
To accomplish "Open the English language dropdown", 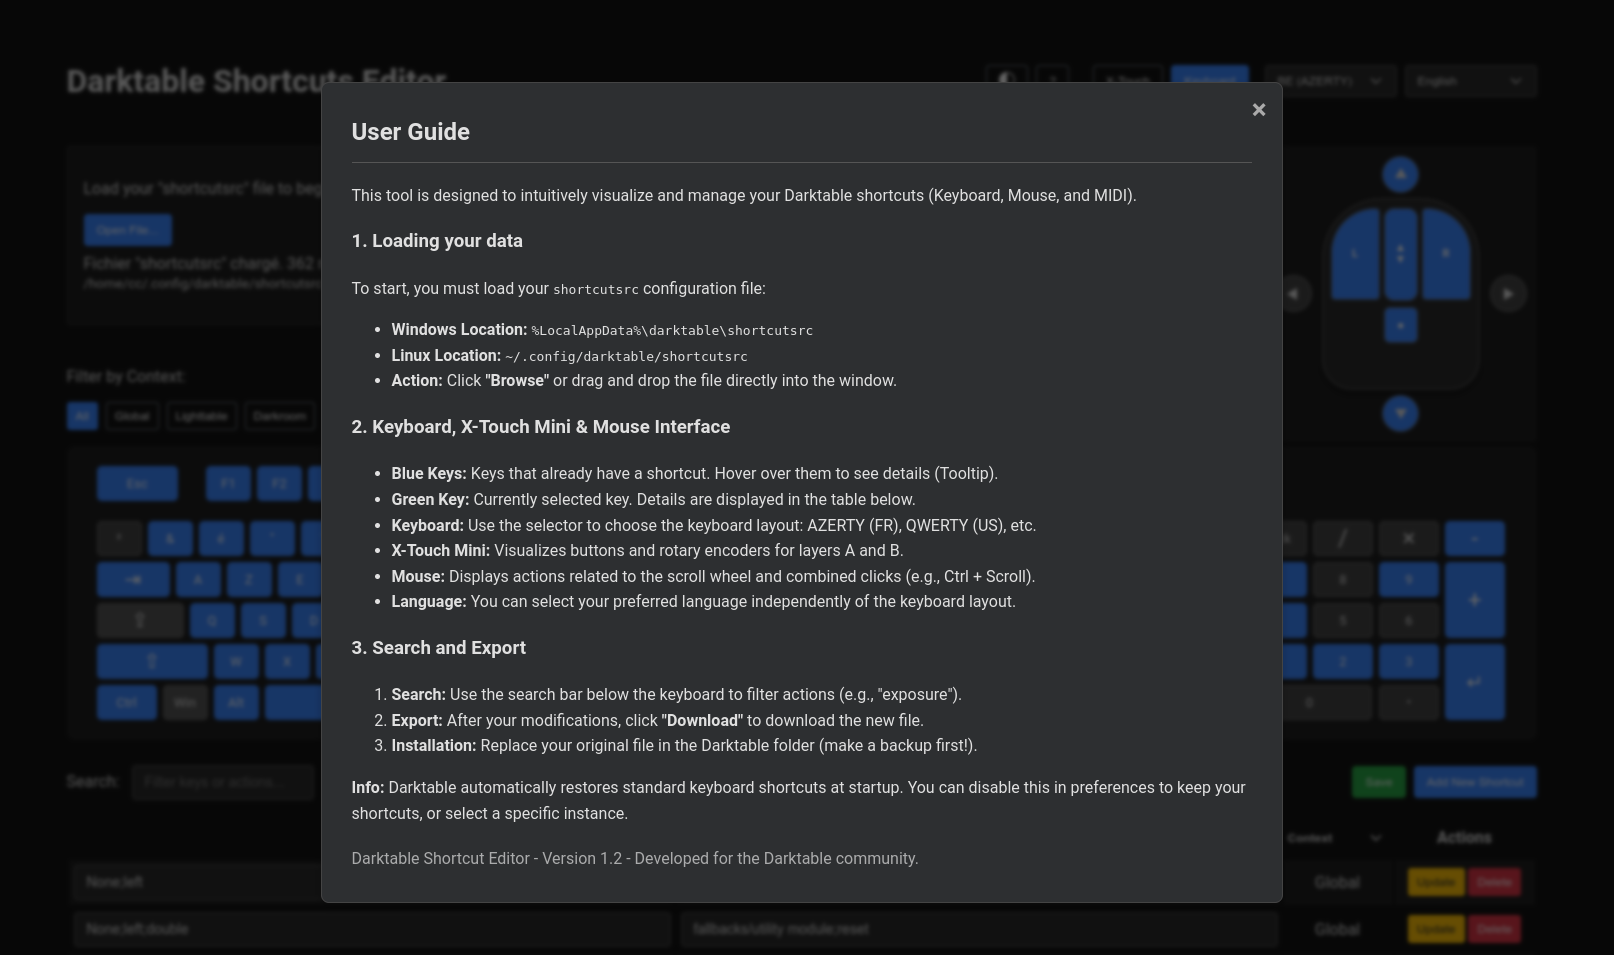I will tap(1469, 81).
